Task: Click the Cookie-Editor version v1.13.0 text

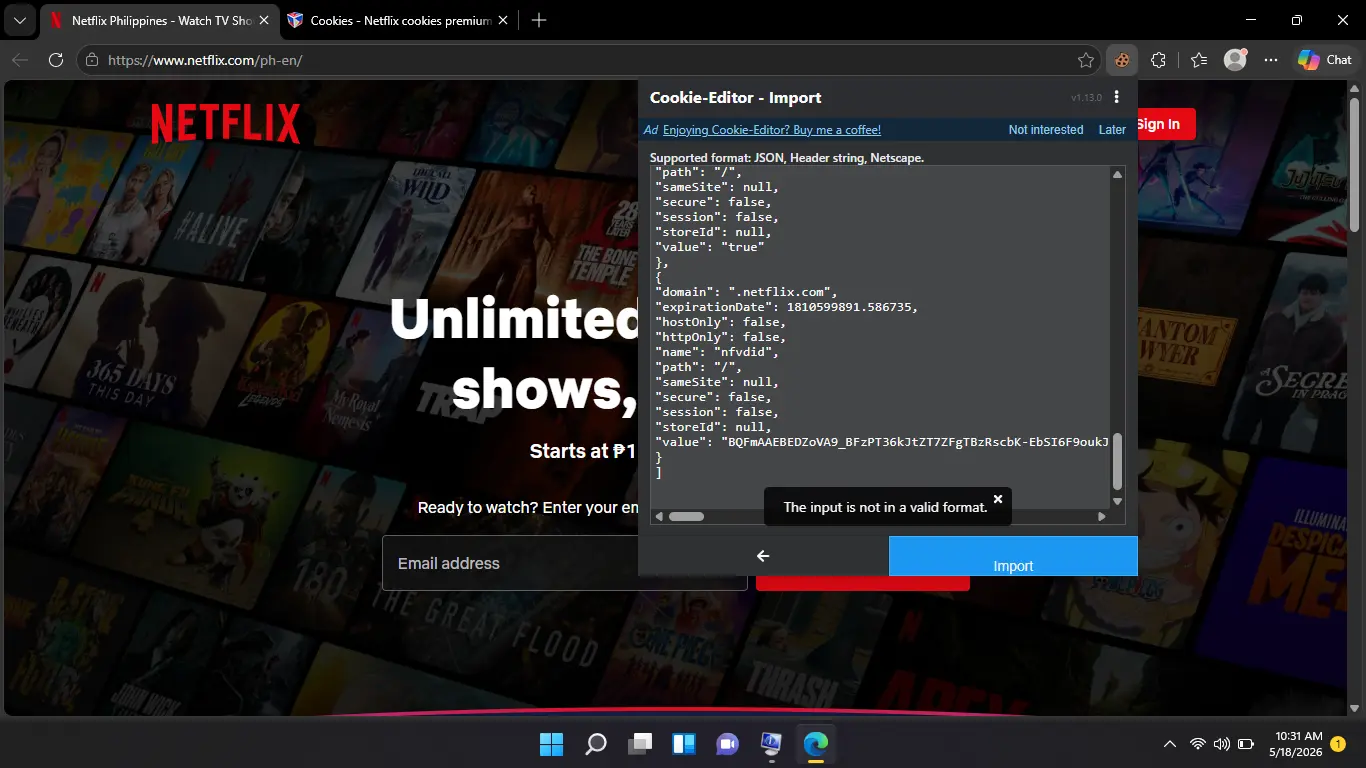Action: point(1086,98)
